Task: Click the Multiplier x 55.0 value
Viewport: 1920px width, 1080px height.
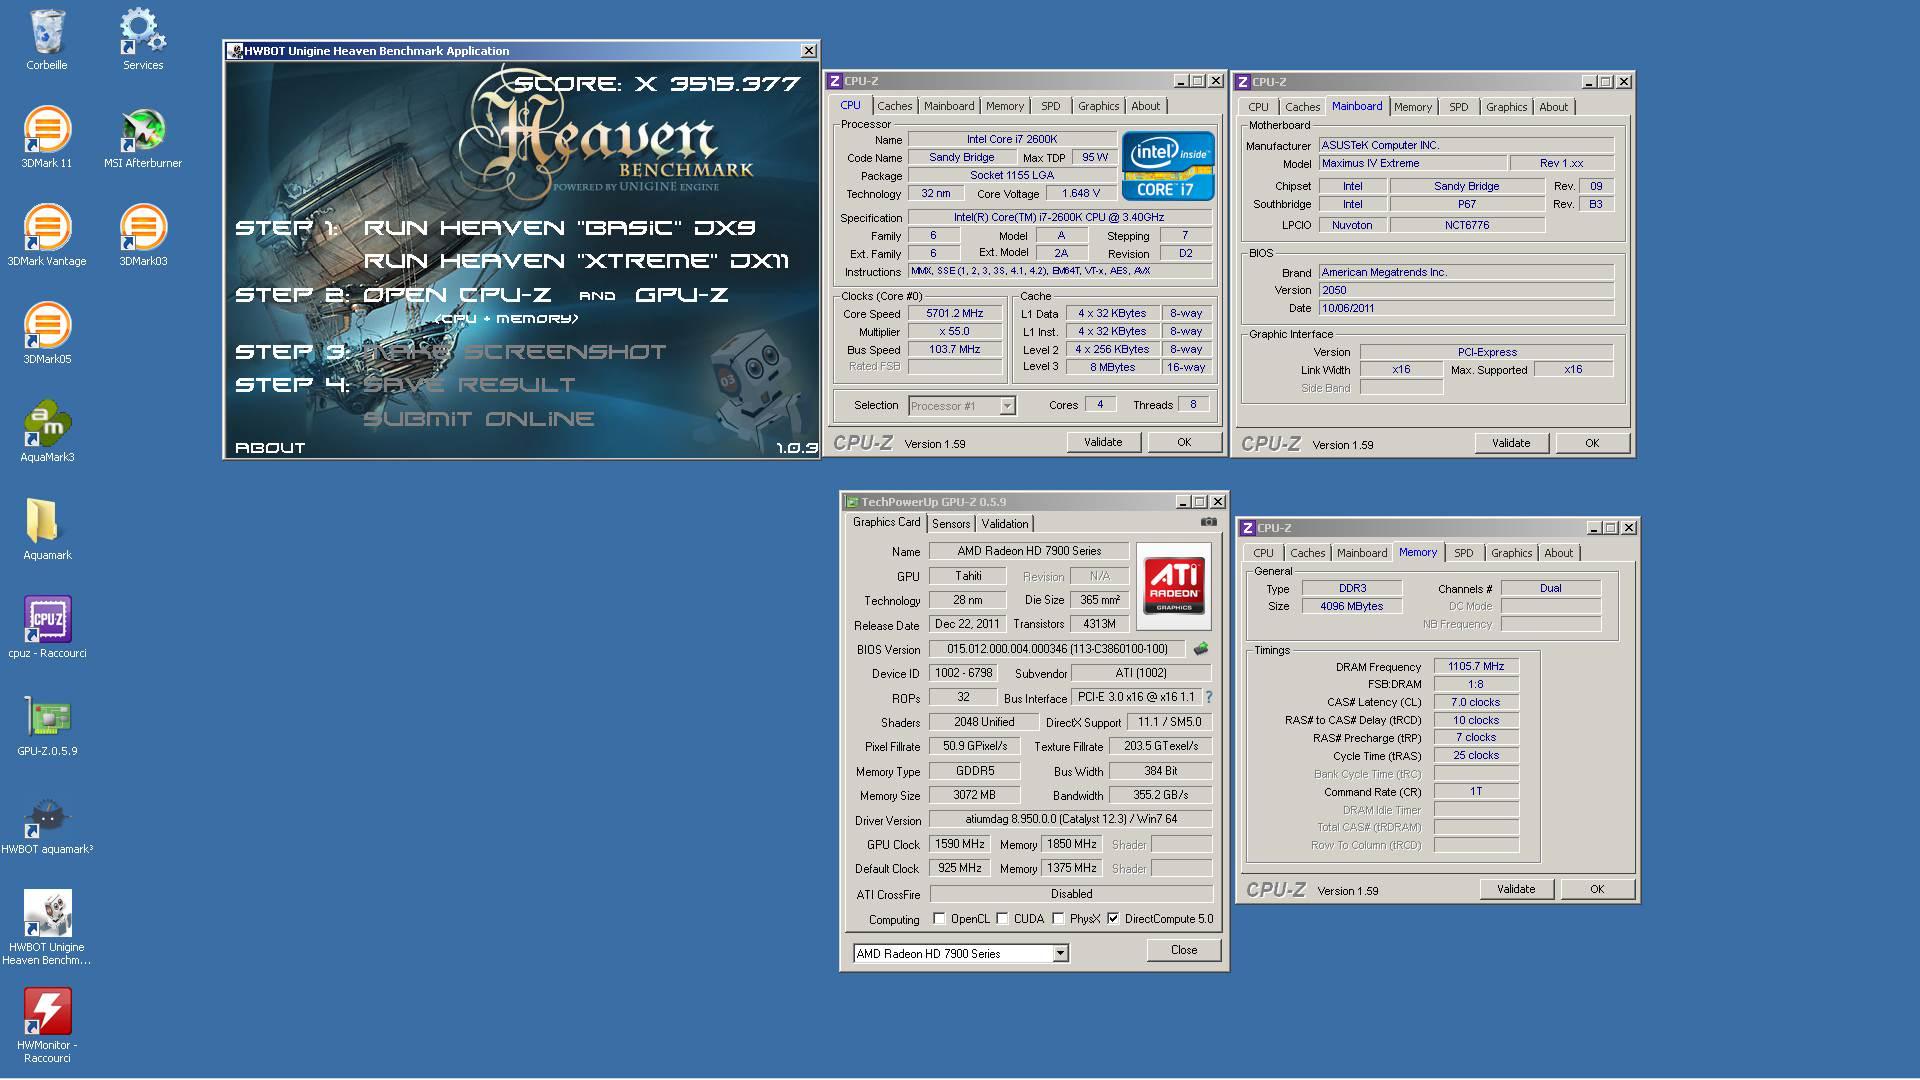Action: coord(955,331)
